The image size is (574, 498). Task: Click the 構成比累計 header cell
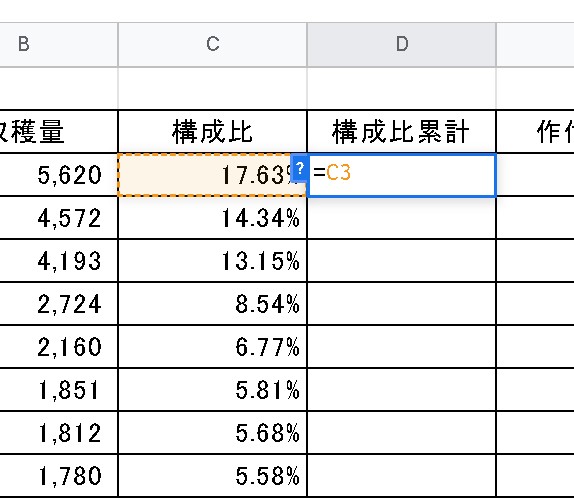point(402,131)
